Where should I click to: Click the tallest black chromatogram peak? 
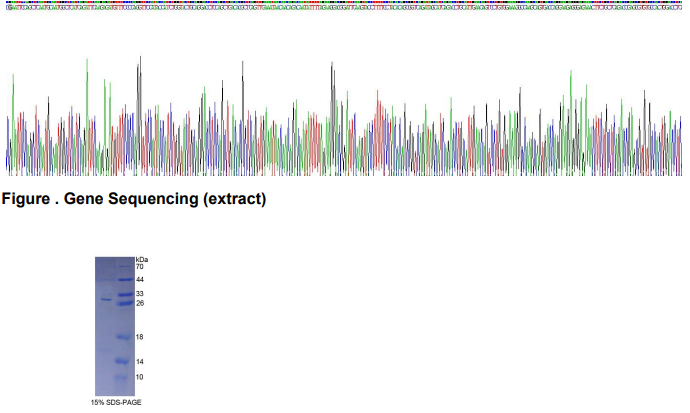pyautogui.click(x=140, y=58)
